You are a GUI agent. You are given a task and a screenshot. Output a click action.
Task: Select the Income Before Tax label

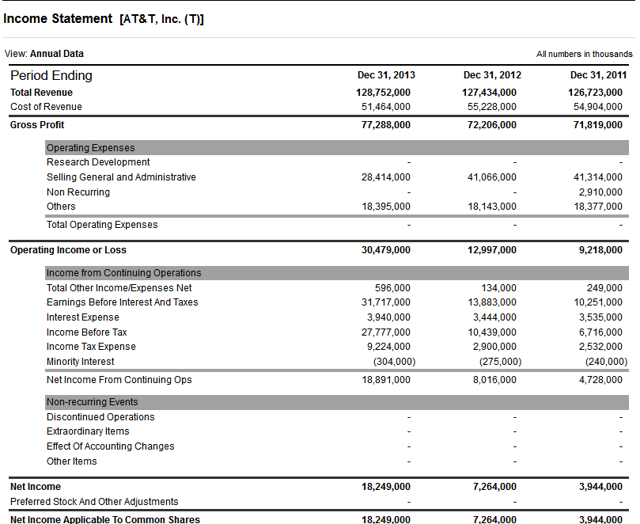(87, 332)
